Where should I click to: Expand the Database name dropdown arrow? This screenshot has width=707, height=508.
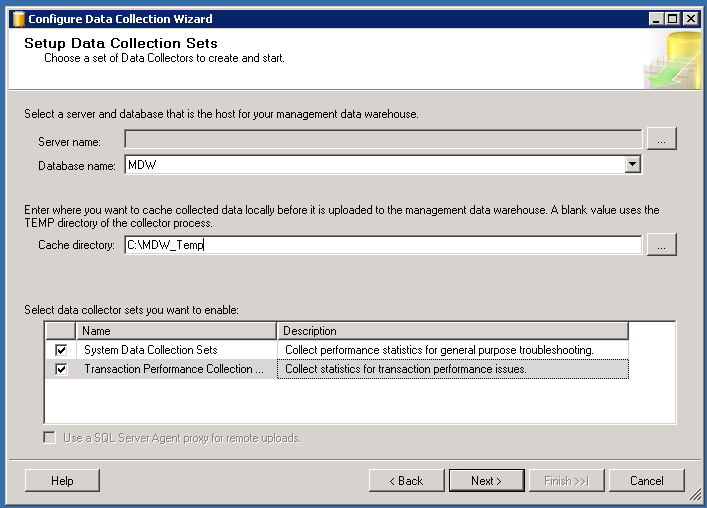632,165
